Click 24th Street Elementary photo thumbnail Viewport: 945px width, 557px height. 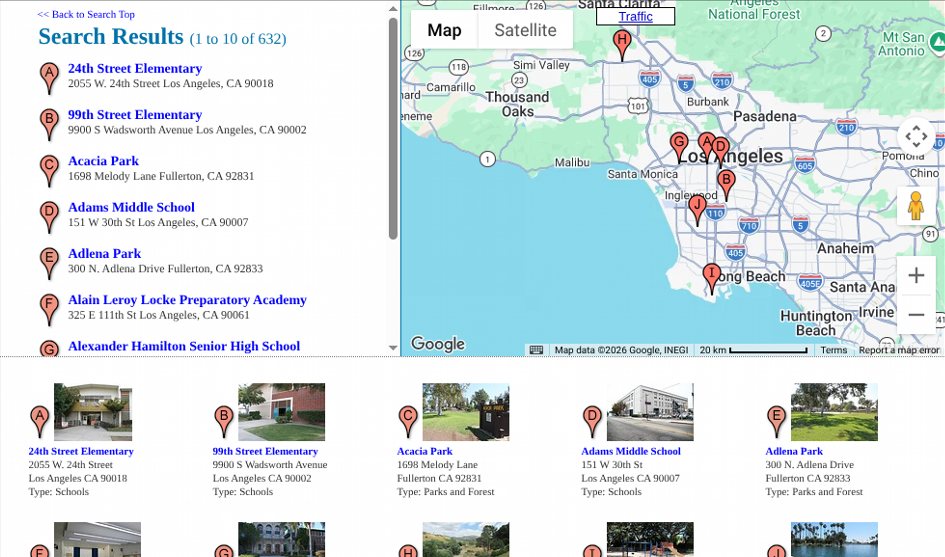(x=93, y=412)
